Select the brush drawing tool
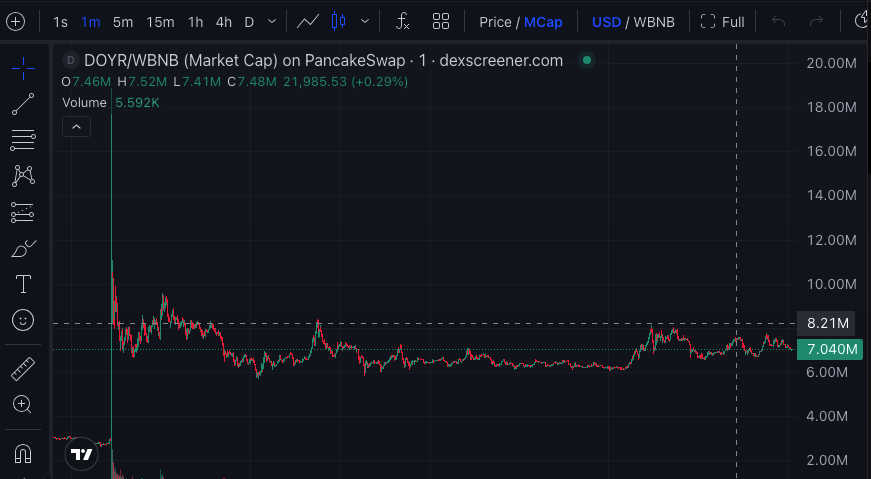This screenshot has width=871, height=479. [23, 248]
